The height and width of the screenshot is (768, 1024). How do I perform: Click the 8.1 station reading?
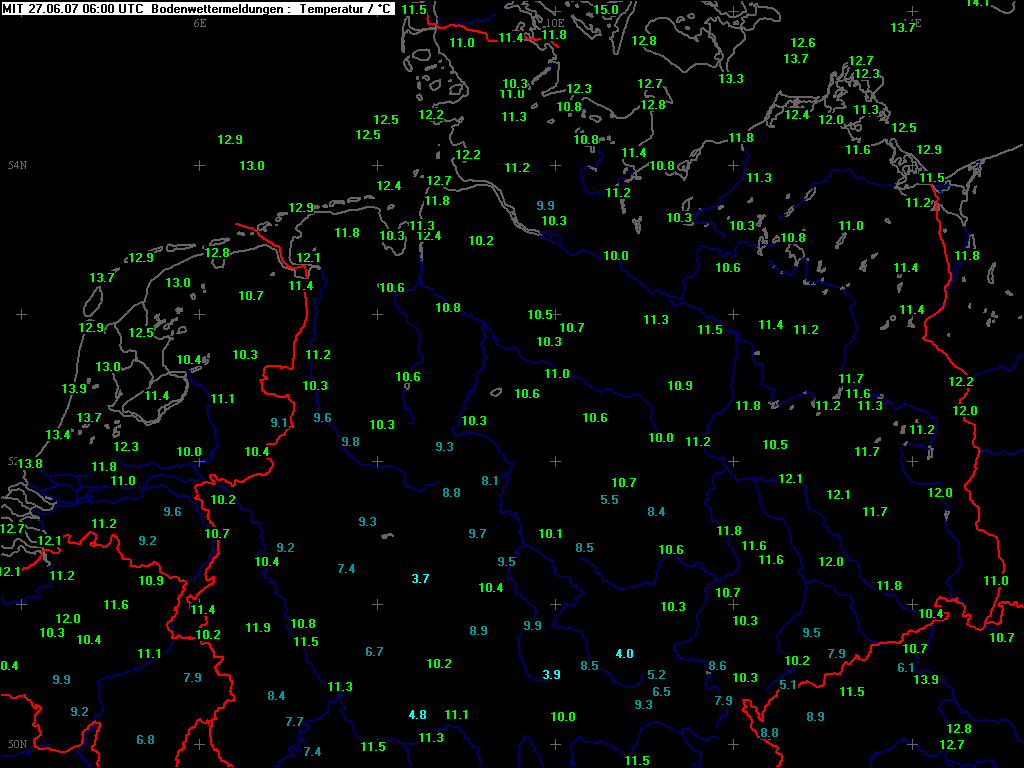490,481
